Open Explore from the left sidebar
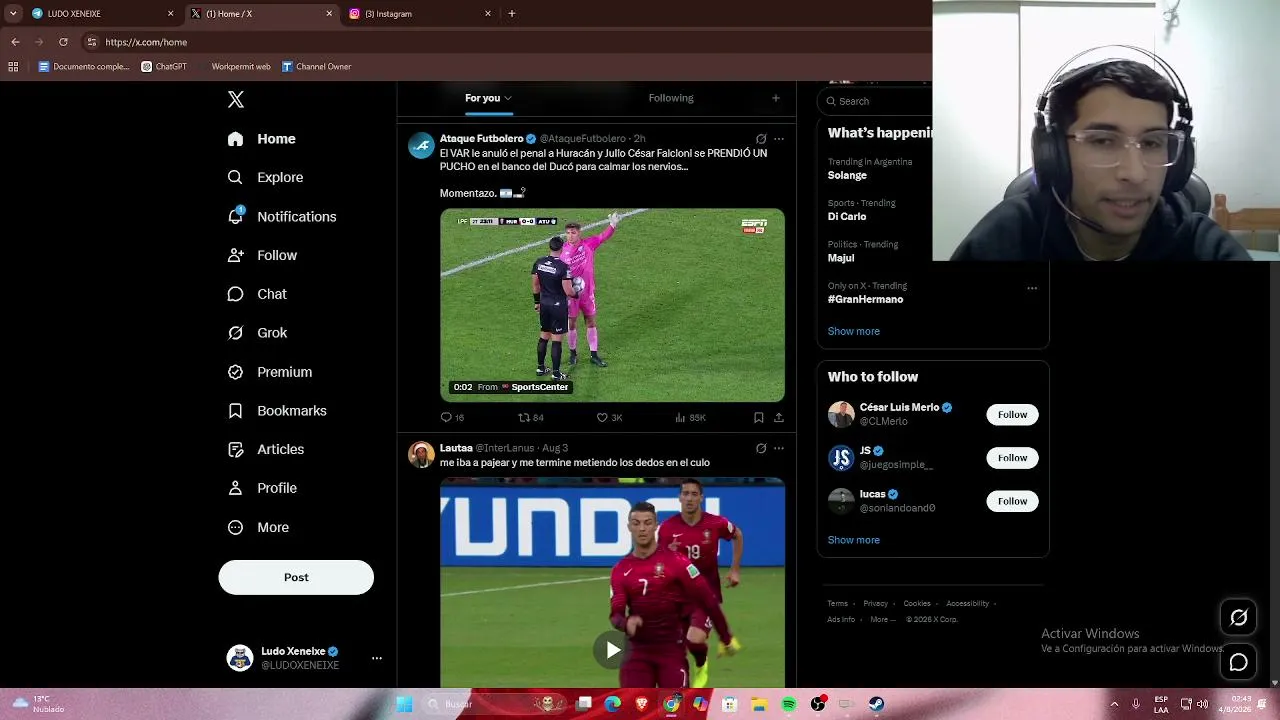The height and width of the screenshot is (720, 1280). [266, 177]
